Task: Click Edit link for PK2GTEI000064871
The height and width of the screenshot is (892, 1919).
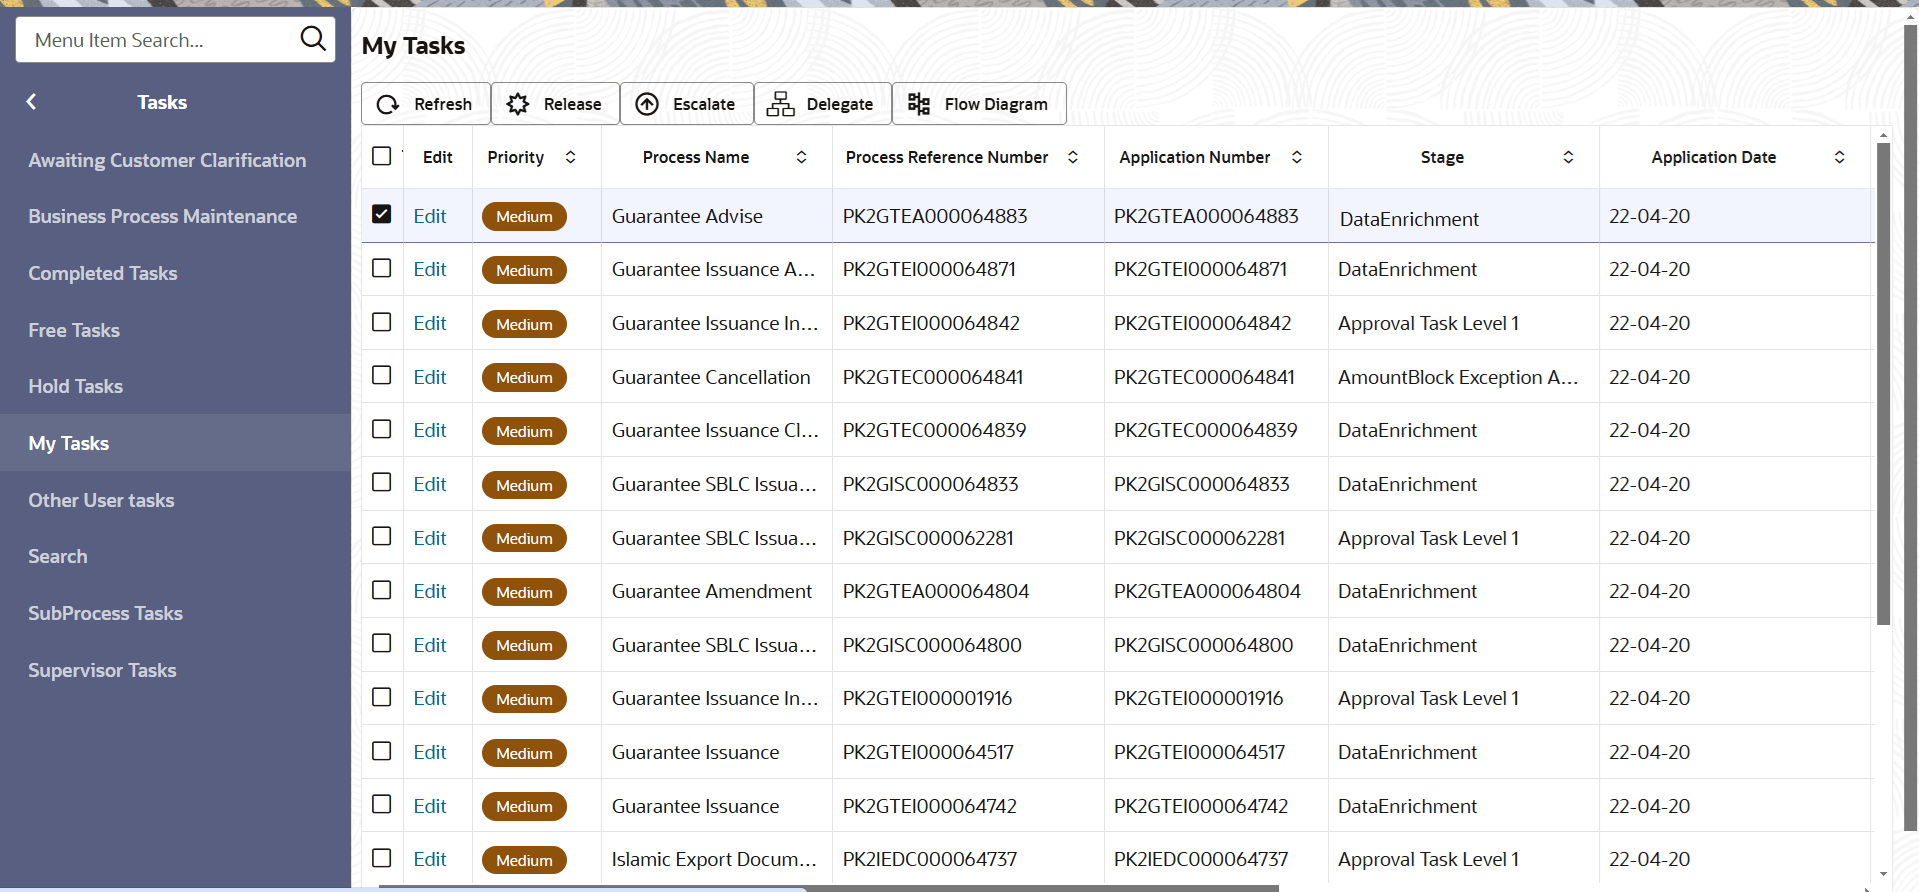Action: click(x=430, y=269)
